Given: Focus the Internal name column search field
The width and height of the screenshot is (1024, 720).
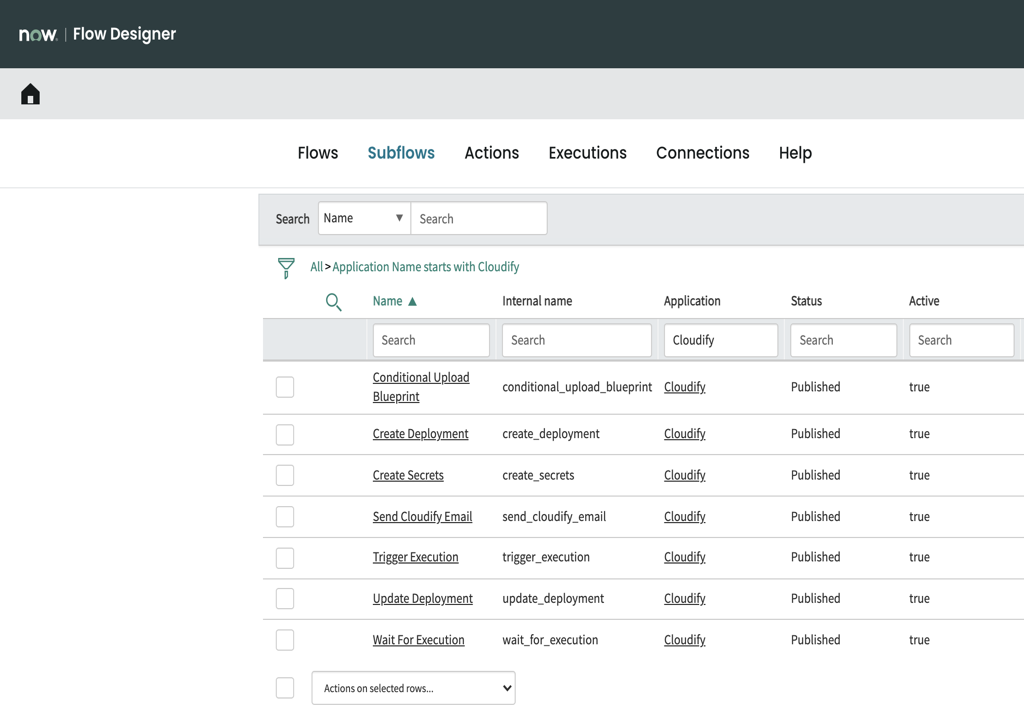Looking at the screenshot, I should 577,340.
